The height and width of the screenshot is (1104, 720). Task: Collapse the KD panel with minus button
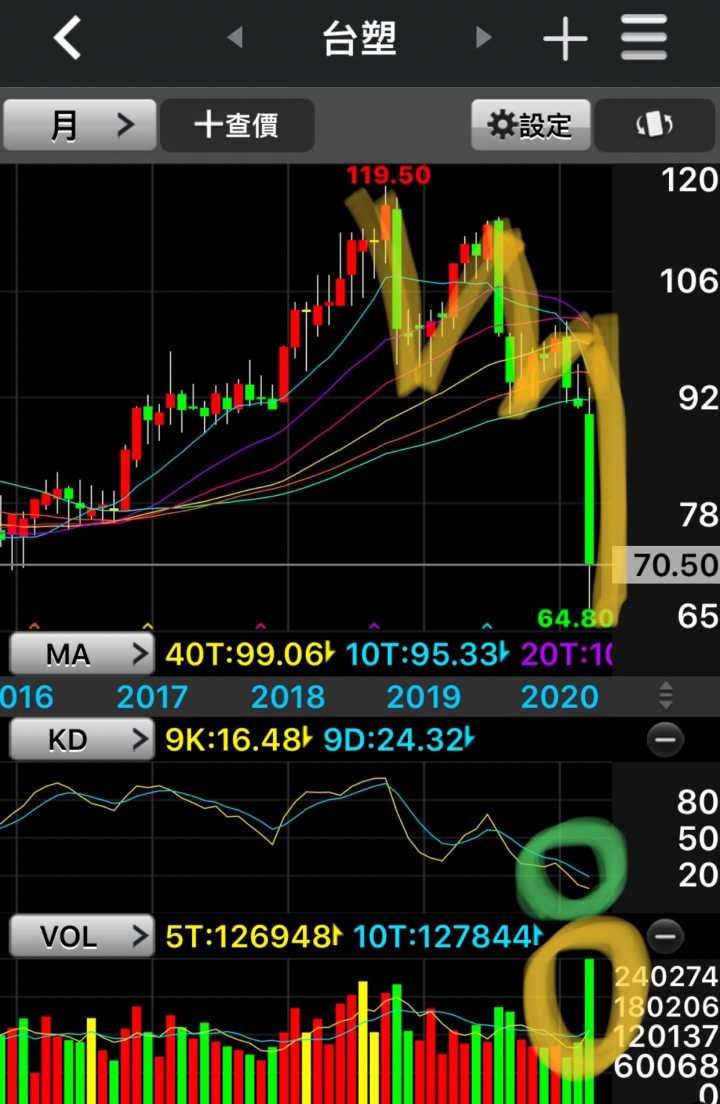coord(664,739)
